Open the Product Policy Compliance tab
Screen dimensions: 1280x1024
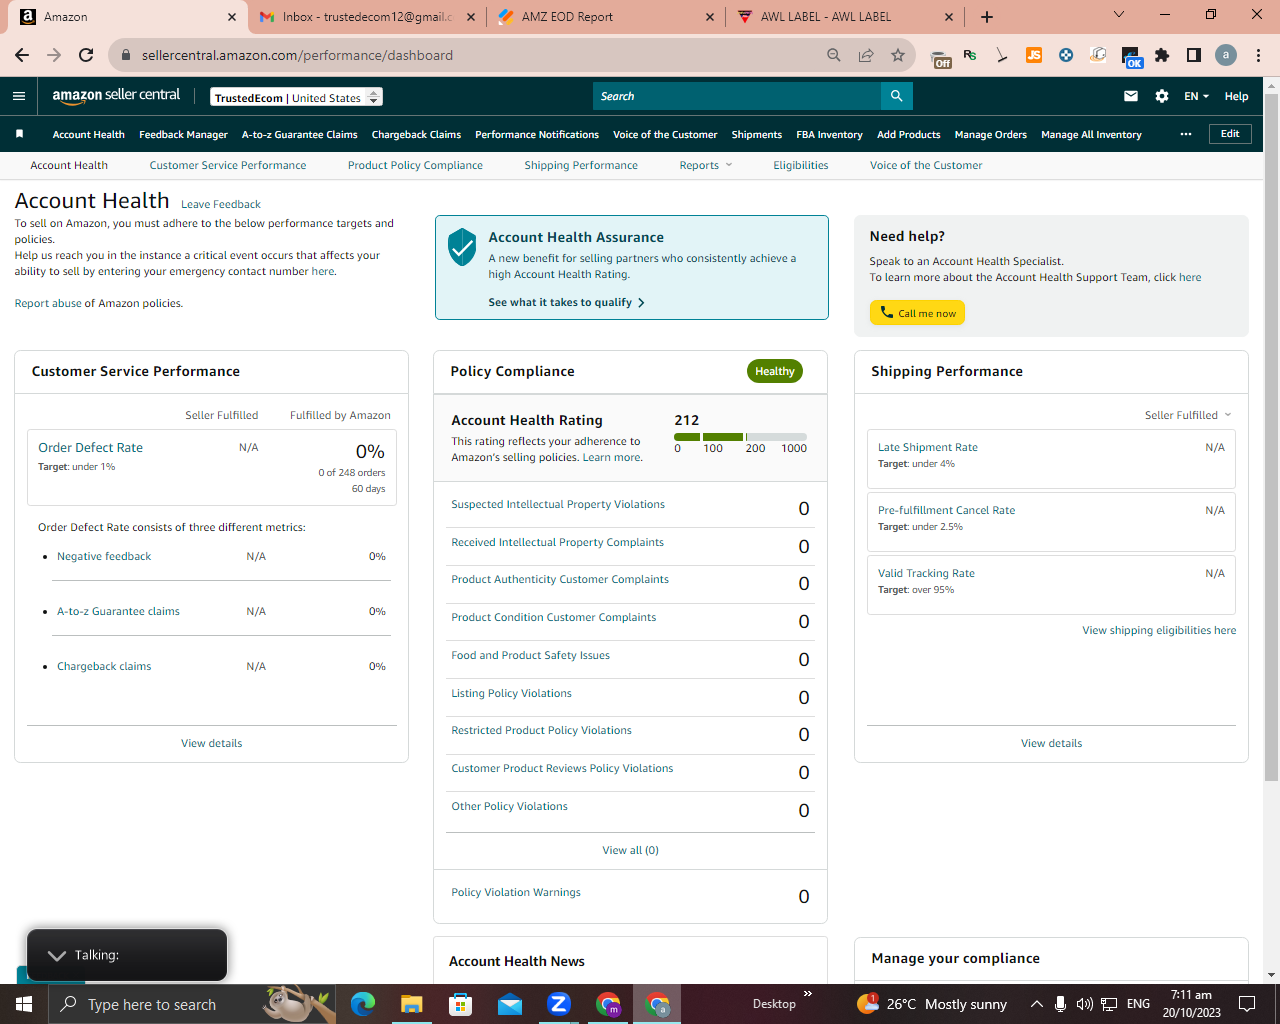coord(415,165)
